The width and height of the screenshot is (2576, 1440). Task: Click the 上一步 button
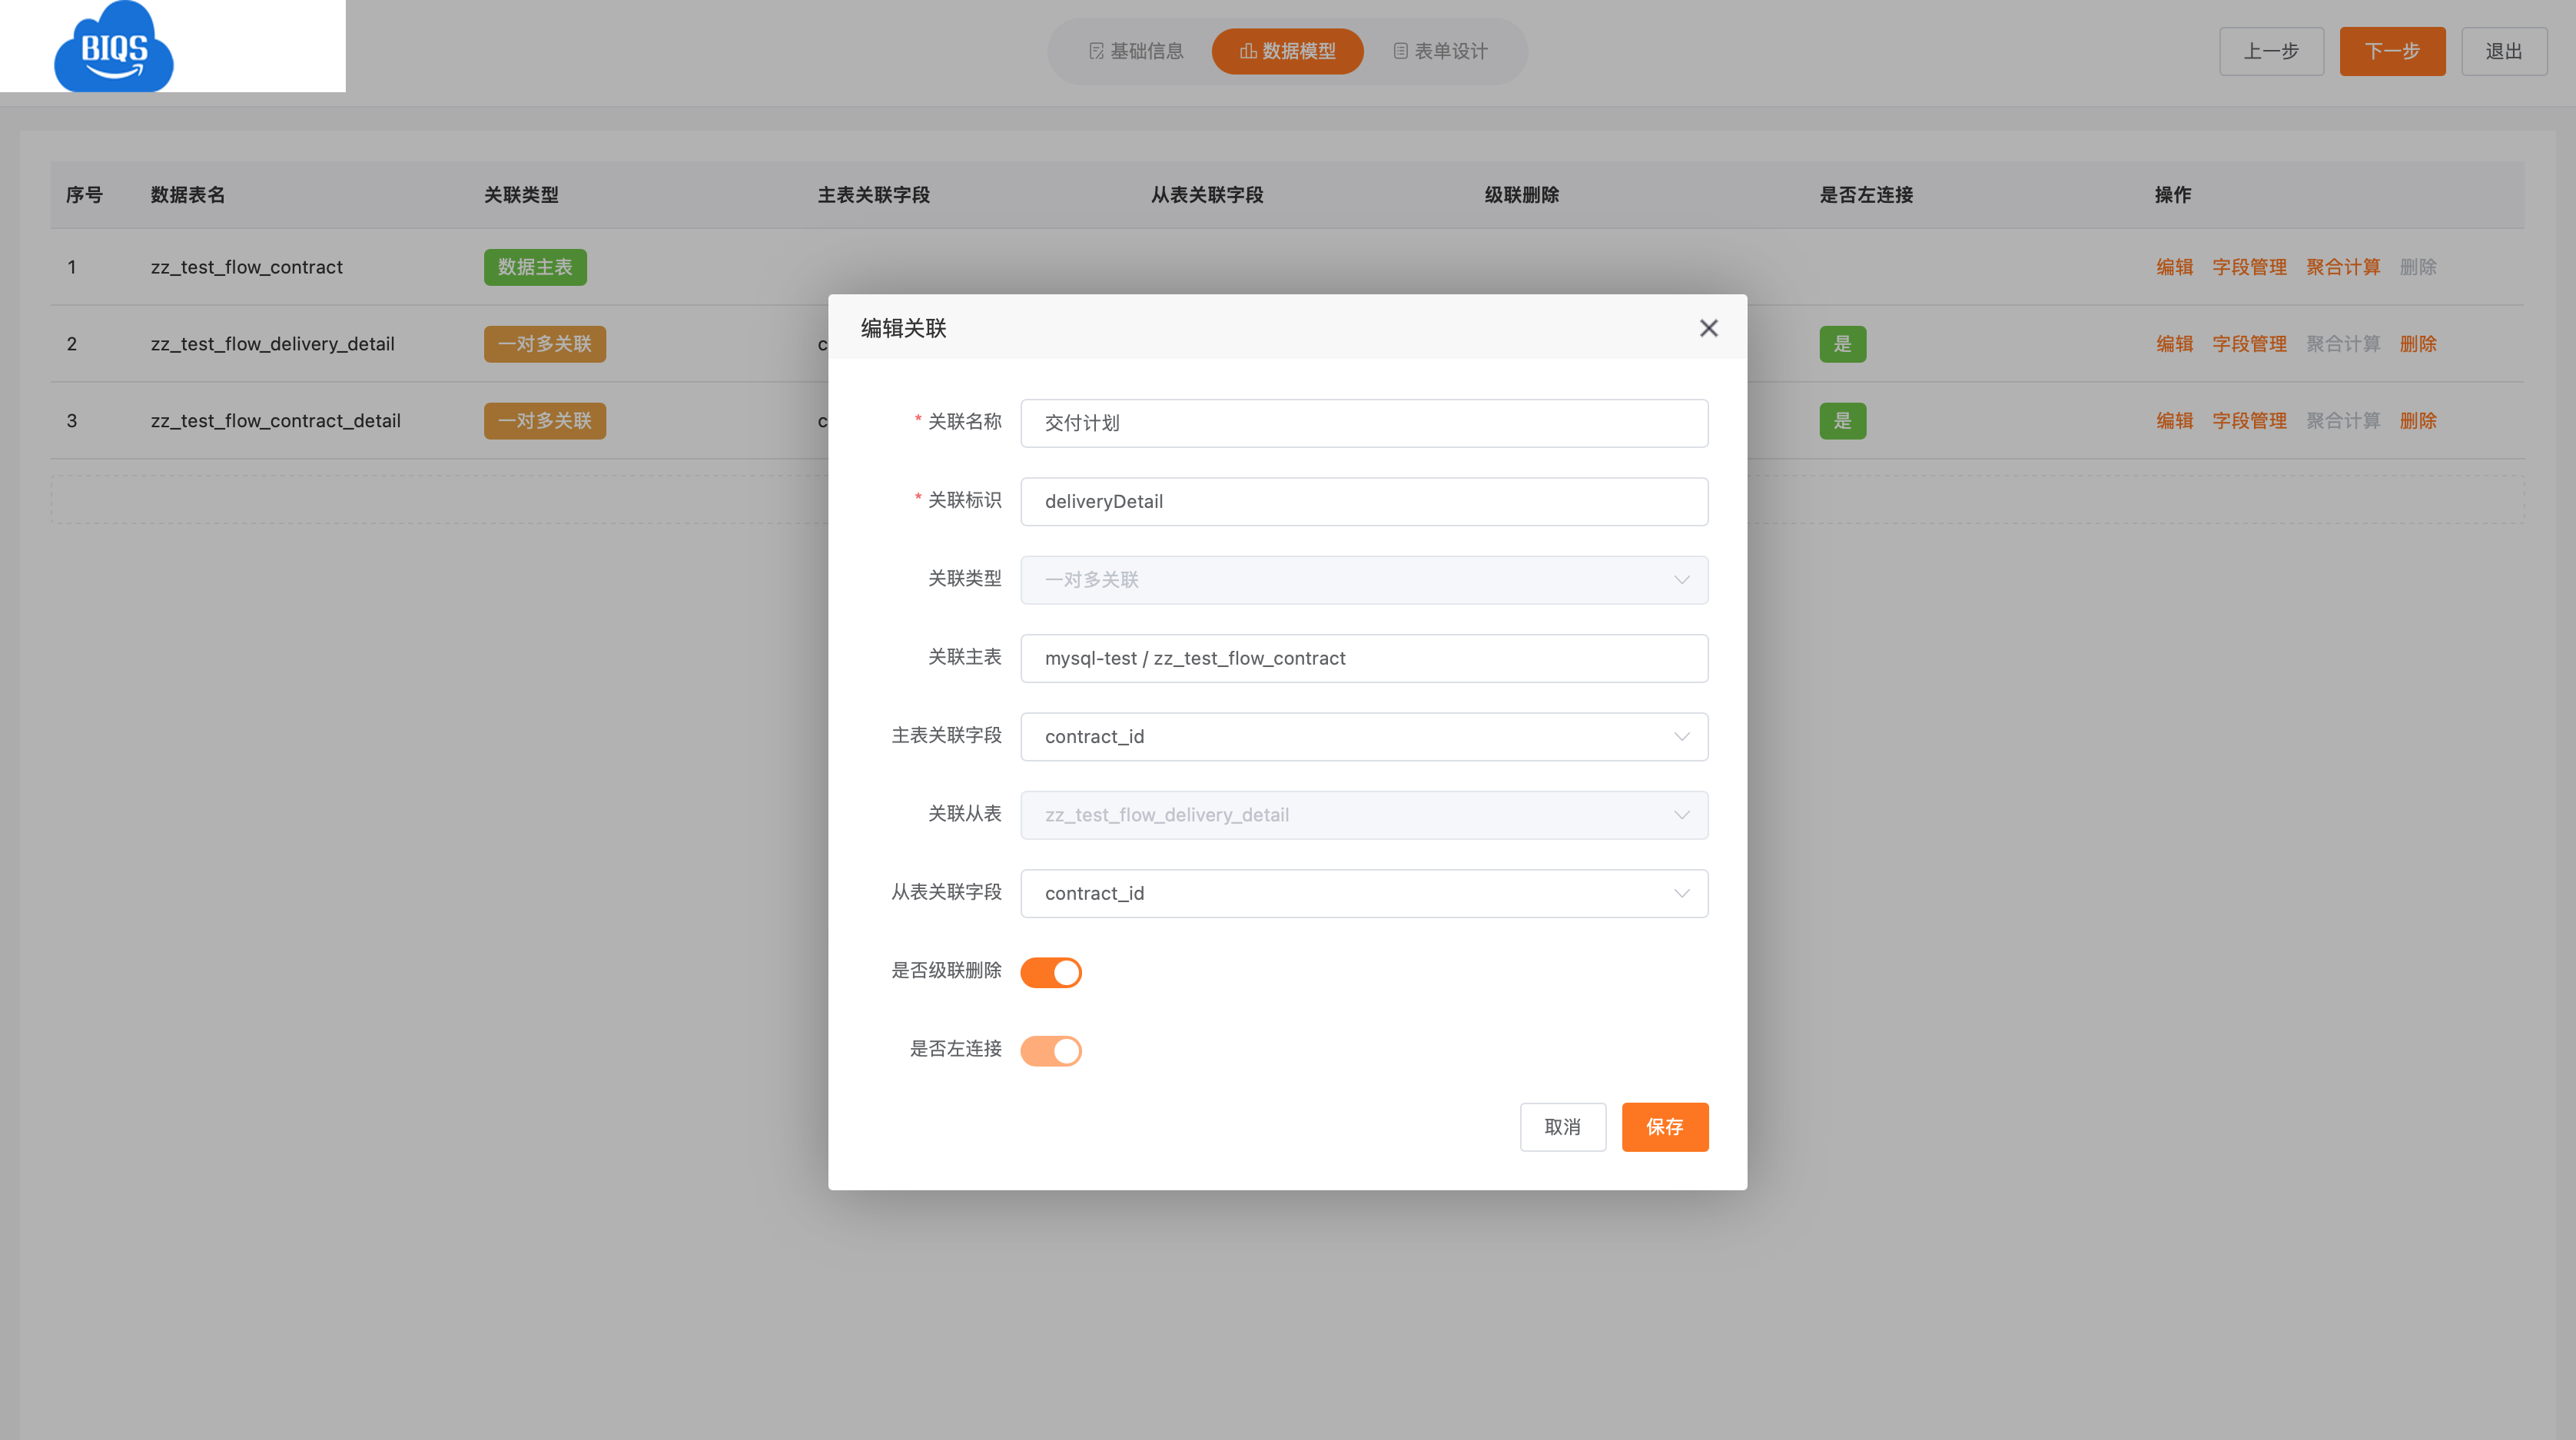pos(2271,51)
